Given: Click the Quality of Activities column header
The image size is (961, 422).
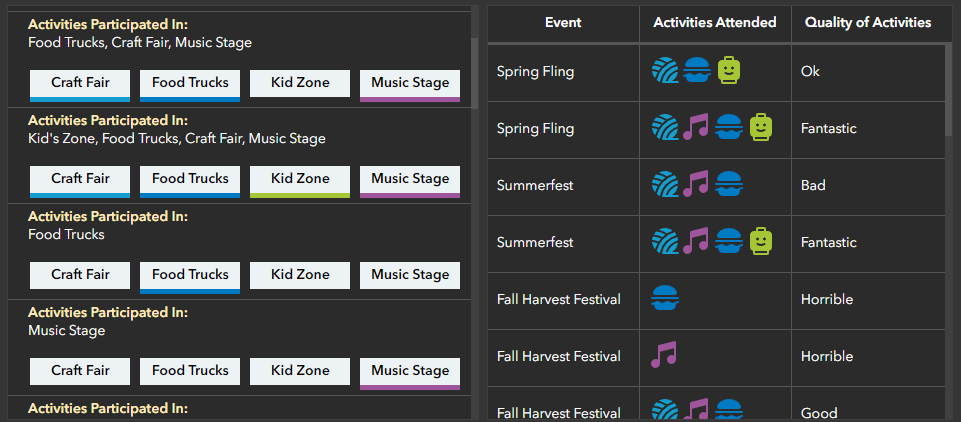Looking at the screenshot, I should click(x=867, y=23).
